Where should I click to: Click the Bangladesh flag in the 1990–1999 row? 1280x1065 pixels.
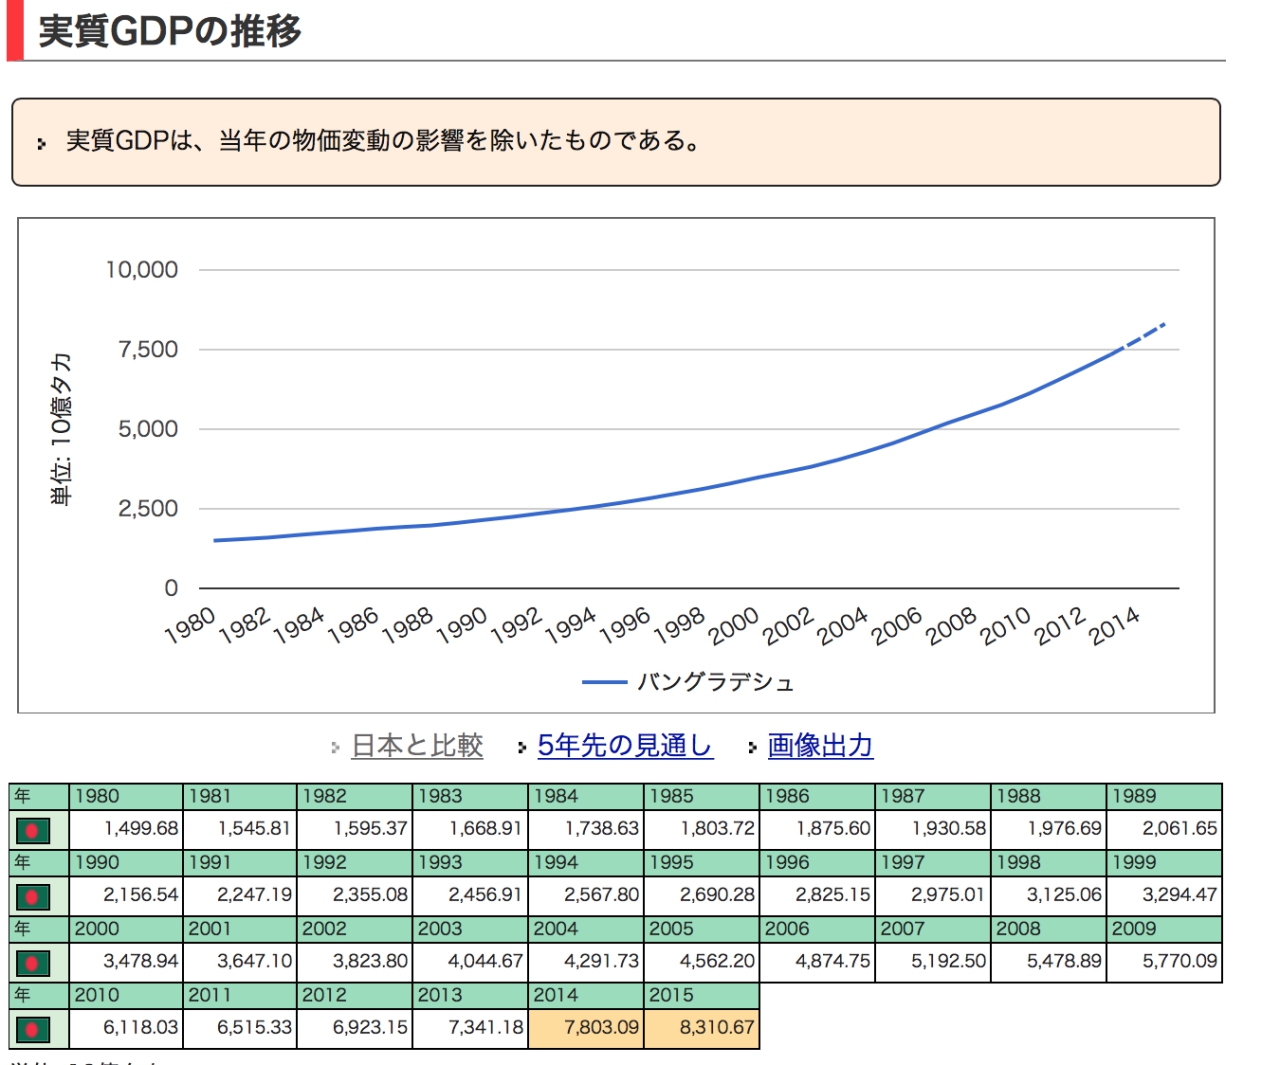coord(33,896)
